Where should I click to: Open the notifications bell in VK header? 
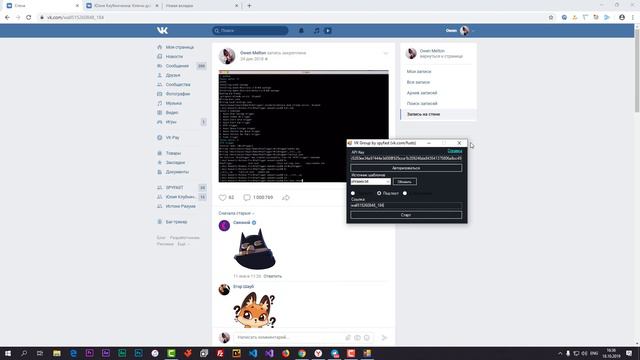tap(301, 31)
